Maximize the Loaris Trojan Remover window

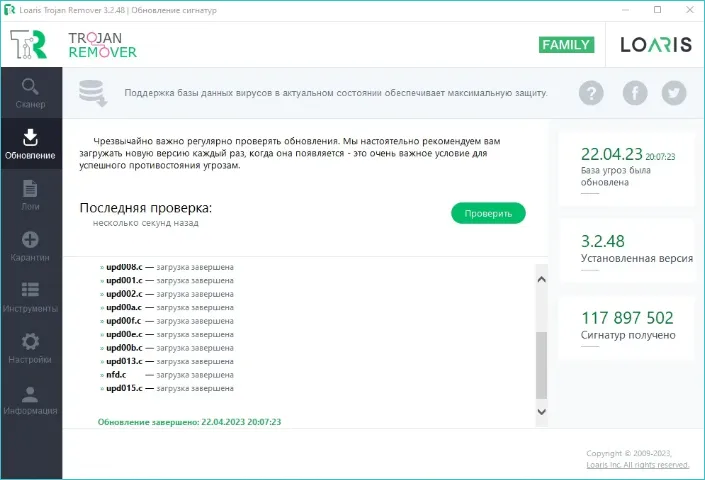pyautogui.click(x=657, y=9)
